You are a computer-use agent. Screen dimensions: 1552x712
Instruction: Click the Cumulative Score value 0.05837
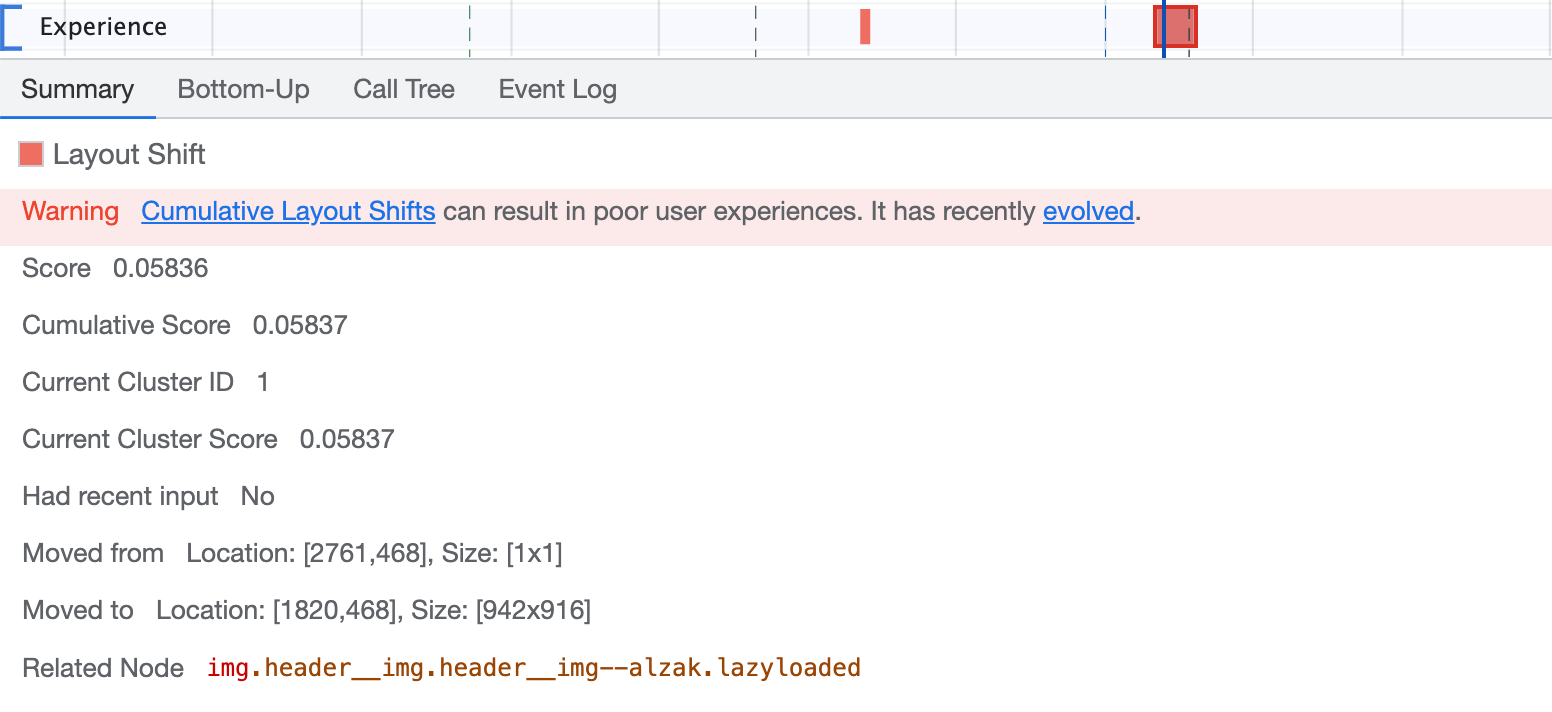(x=300, y=326)
